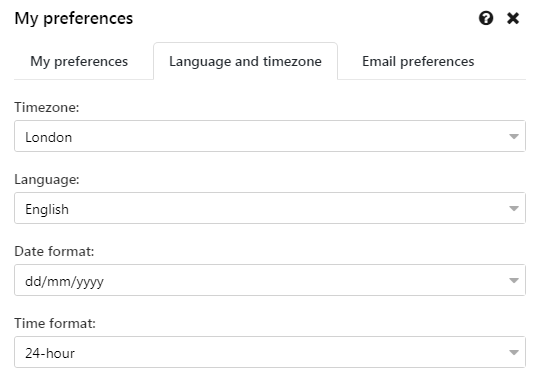This screenshot has height=380, width=533.
Task: Click the selected London value text
Action: click(49, 137)
